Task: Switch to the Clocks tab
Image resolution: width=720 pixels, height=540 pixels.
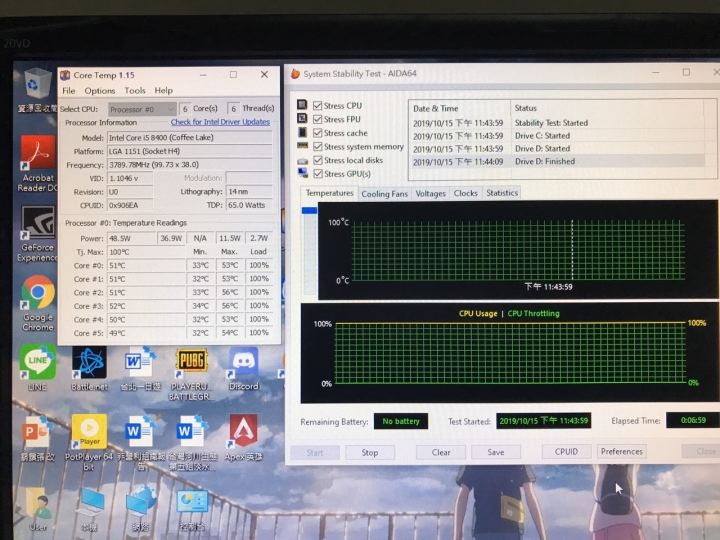Action: point(465,193)
